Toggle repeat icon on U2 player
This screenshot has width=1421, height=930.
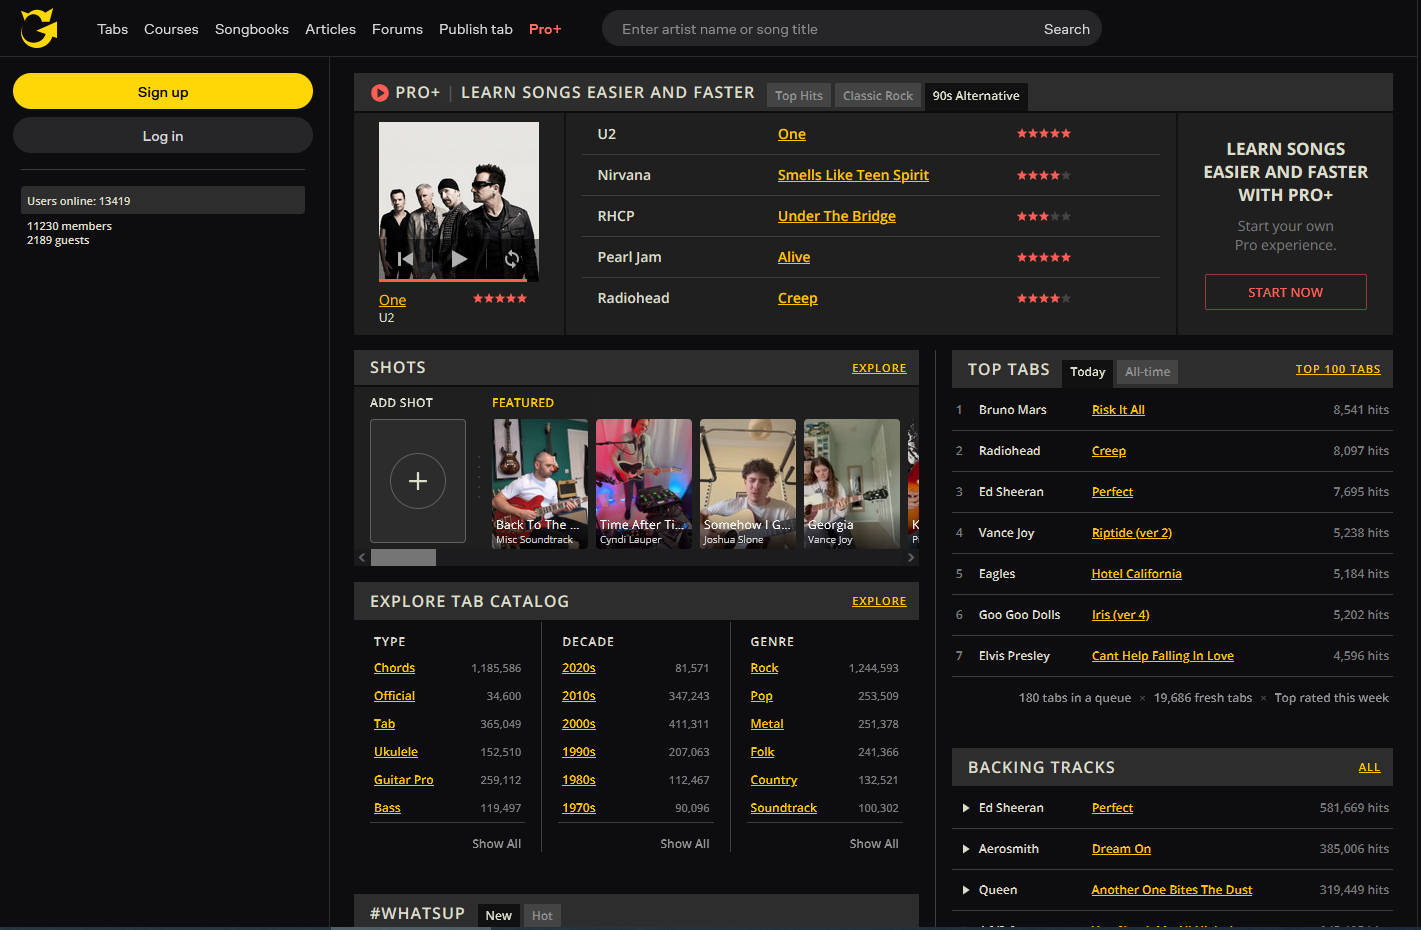pyautogui.click(x=512, y=259)
